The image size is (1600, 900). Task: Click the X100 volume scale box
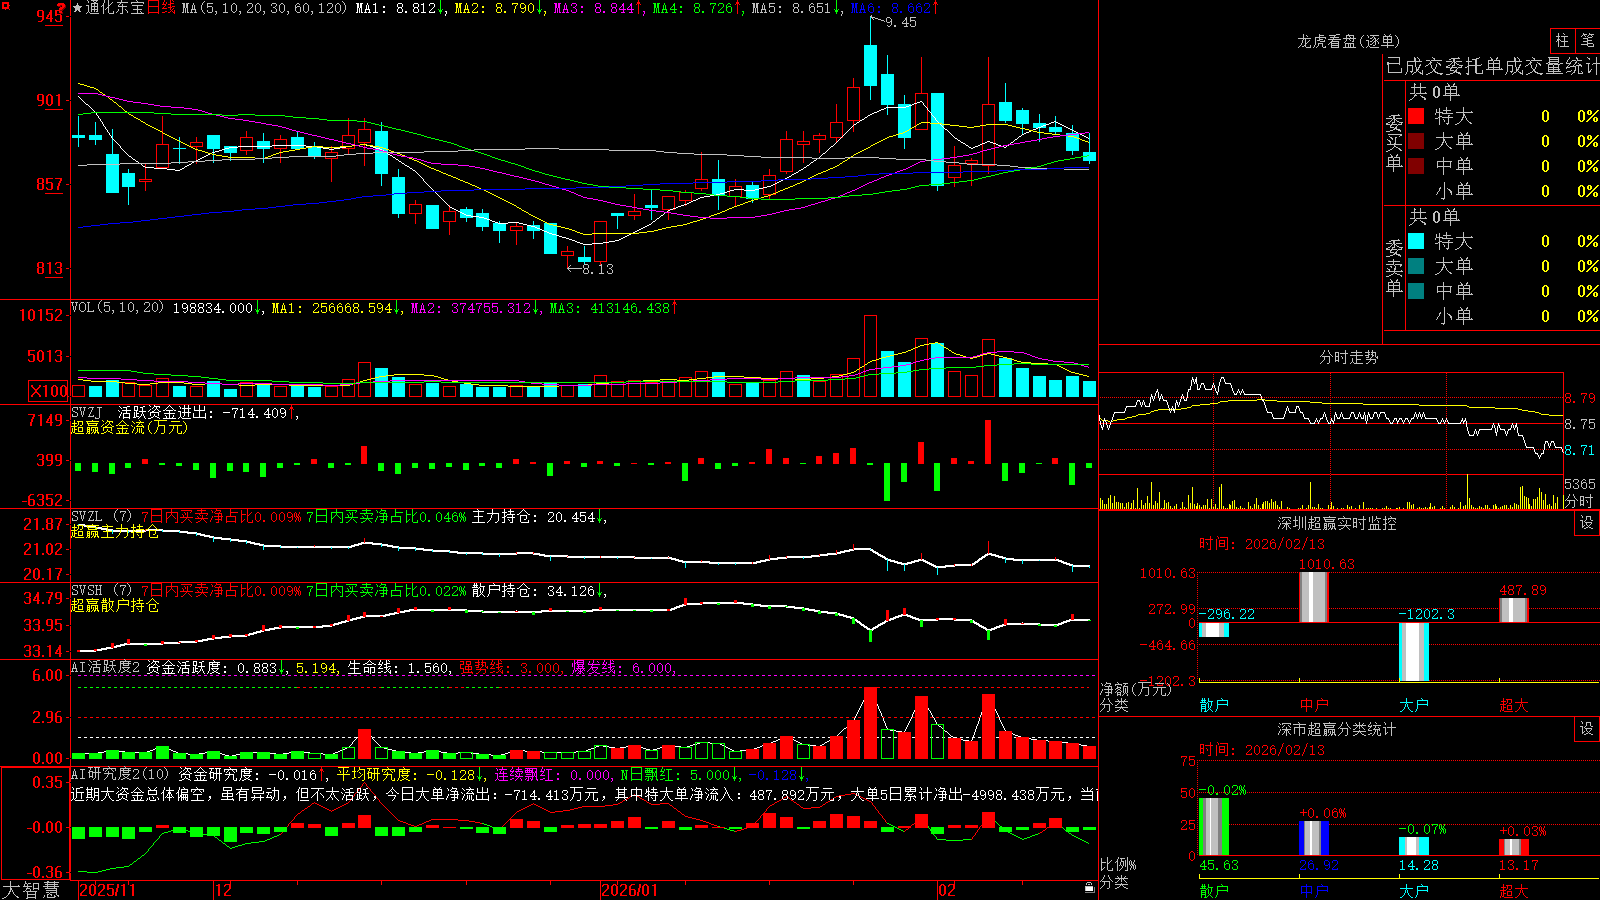click(x=49, y=391)
